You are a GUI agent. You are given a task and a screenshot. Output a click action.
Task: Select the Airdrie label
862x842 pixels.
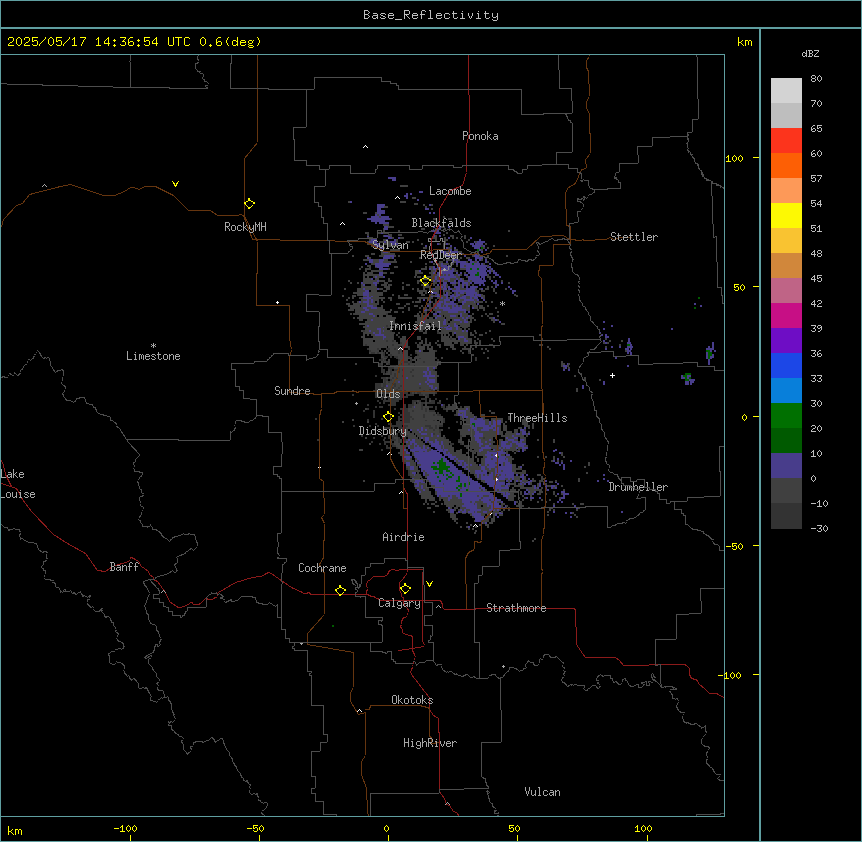404,537
